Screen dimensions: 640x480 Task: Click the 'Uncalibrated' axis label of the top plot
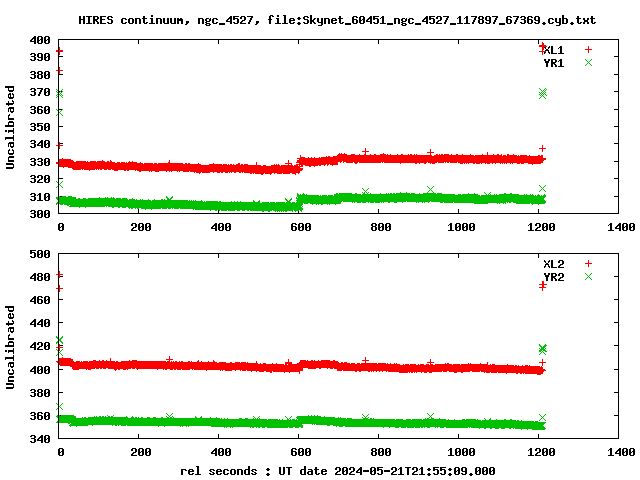10,127
